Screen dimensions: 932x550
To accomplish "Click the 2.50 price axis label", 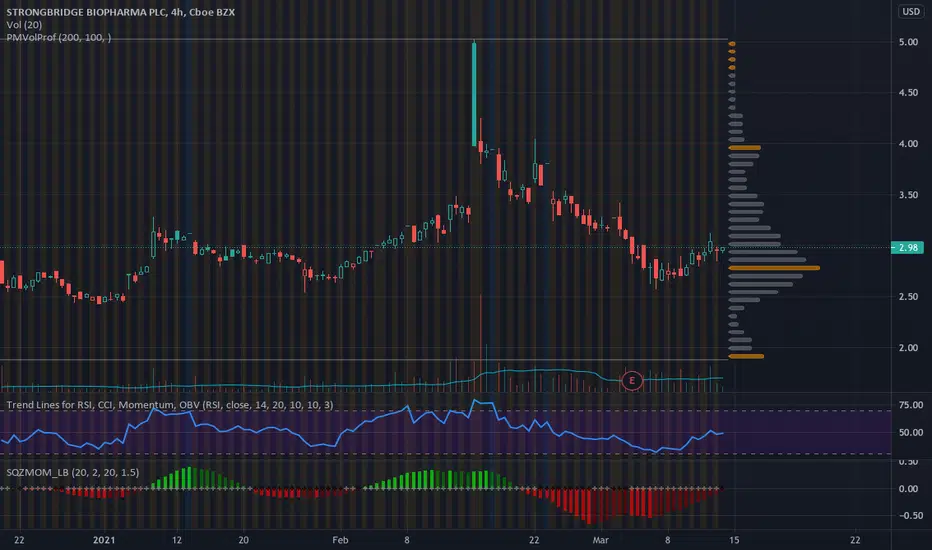I will [x=908, y=297].
